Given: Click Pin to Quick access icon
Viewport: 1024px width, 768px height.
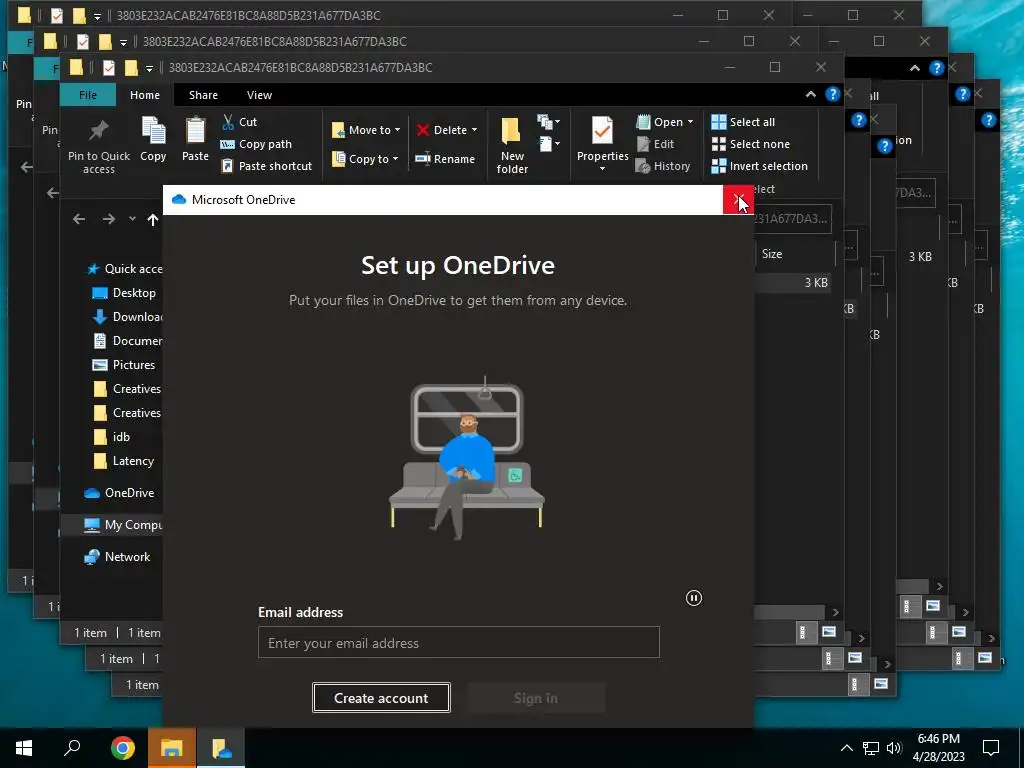Looking at the screenshot, I should pyautogui.click(x=99, y=131).
